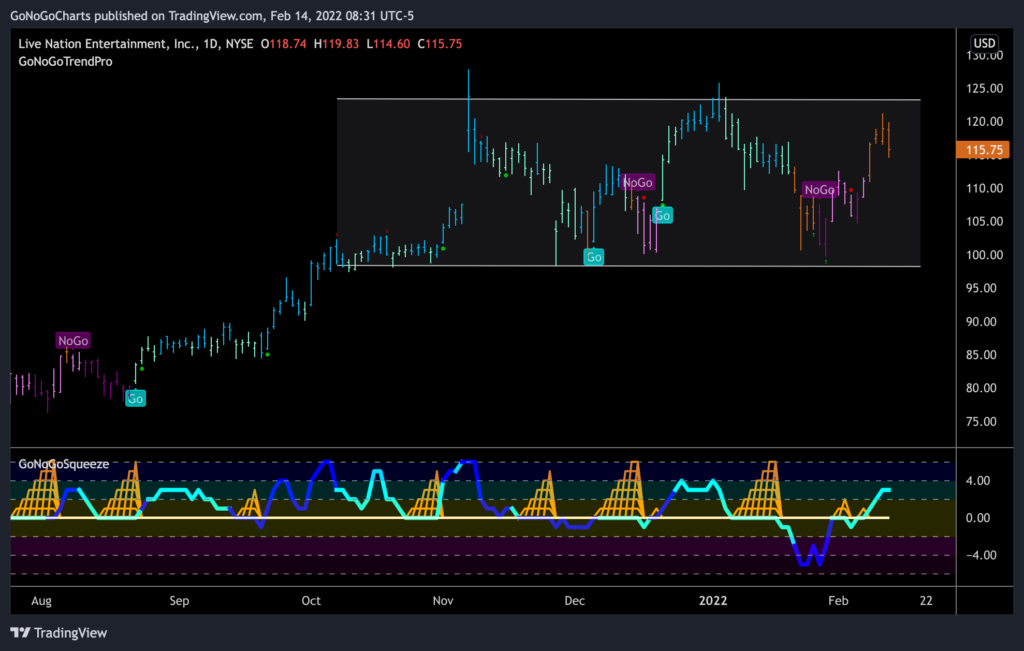Click the high value H119.83
This screenshot has width=1024, height=651.
click(x=336, y=44)
